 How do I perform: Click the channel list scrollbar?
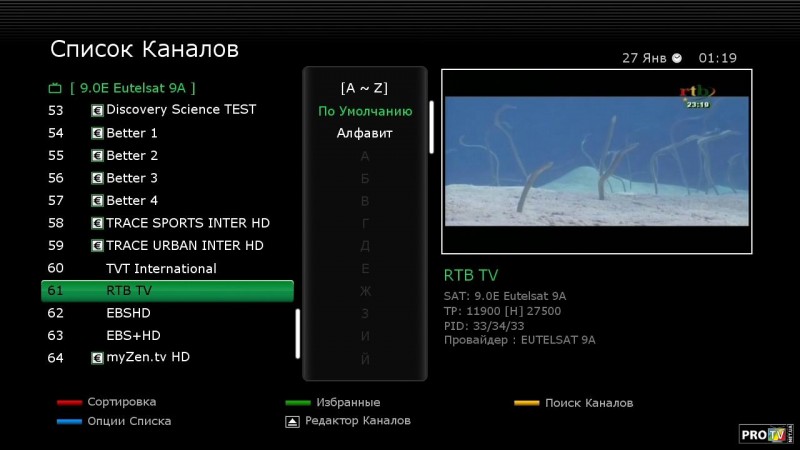(x=297, y=333)
